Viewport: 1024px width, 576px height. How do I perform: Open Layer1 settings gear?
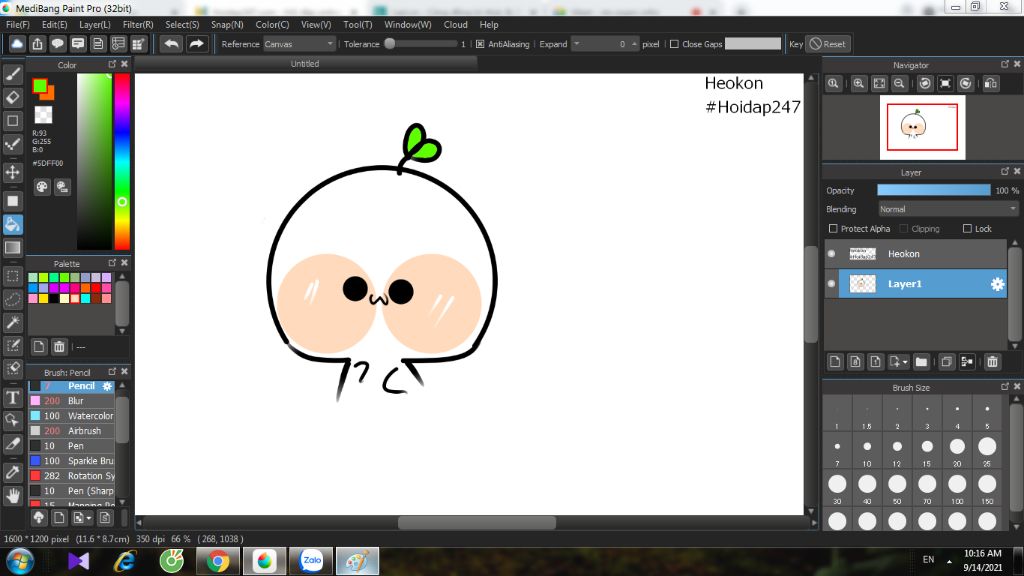click(x=996, y=284)
